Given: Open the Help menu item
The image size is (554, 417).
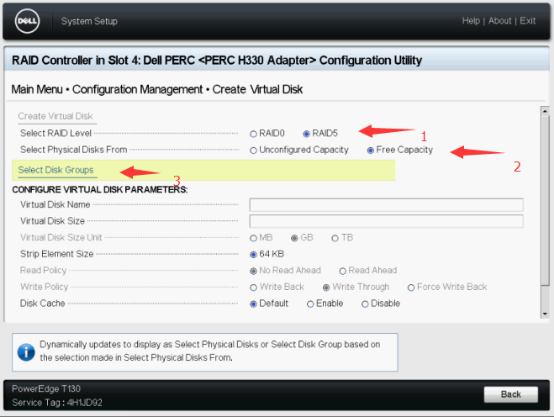Looking at the screenshot, I should pyautogui.click(x=471, y=21).
